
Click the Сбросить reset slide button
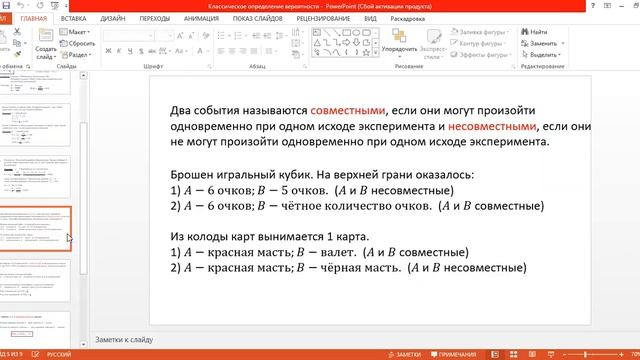[x=77, y=43]
